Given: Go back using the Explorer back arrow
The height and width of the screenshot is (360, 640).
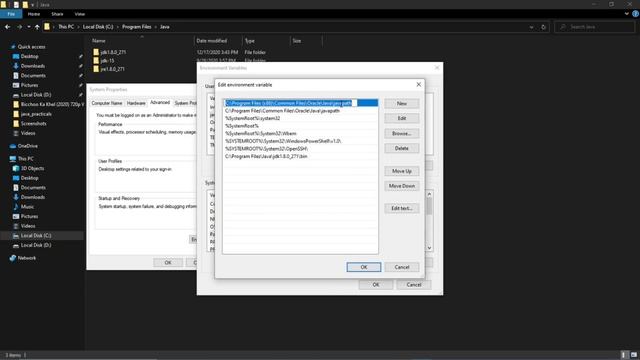Looking at the screenshot, I should tap(8, 27).
